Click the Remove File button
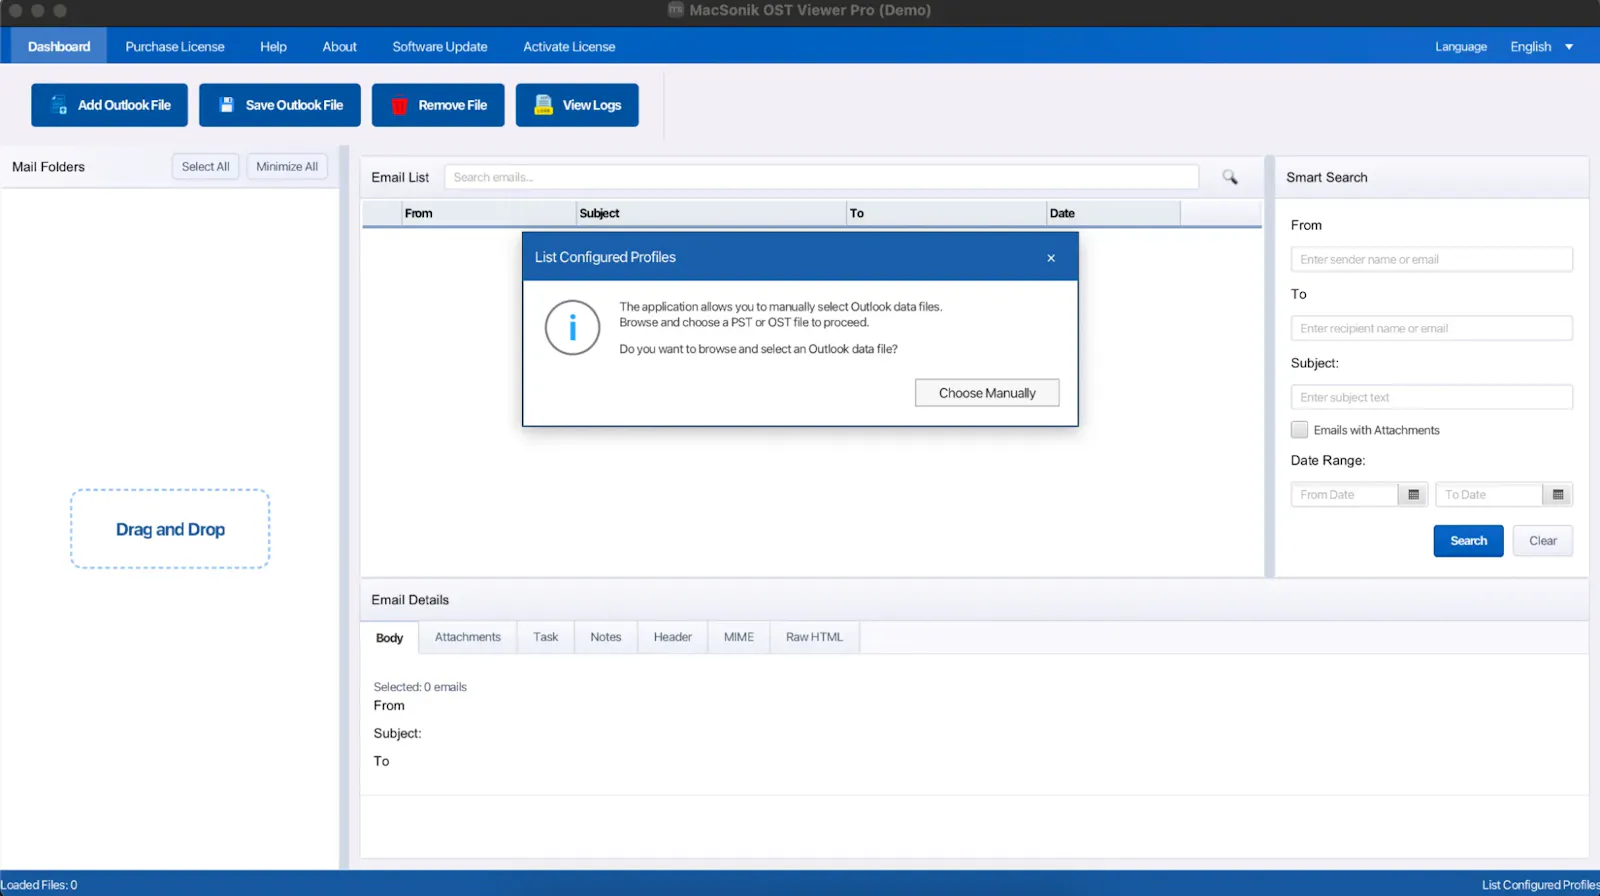 coord(438,105)
